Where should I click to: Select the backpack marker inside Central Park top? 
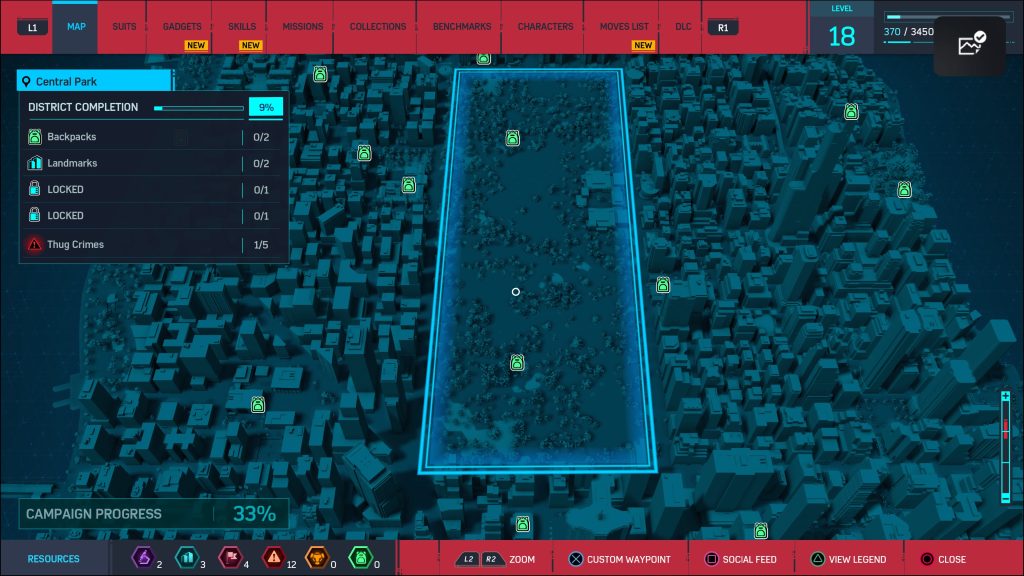pos(513,138)
